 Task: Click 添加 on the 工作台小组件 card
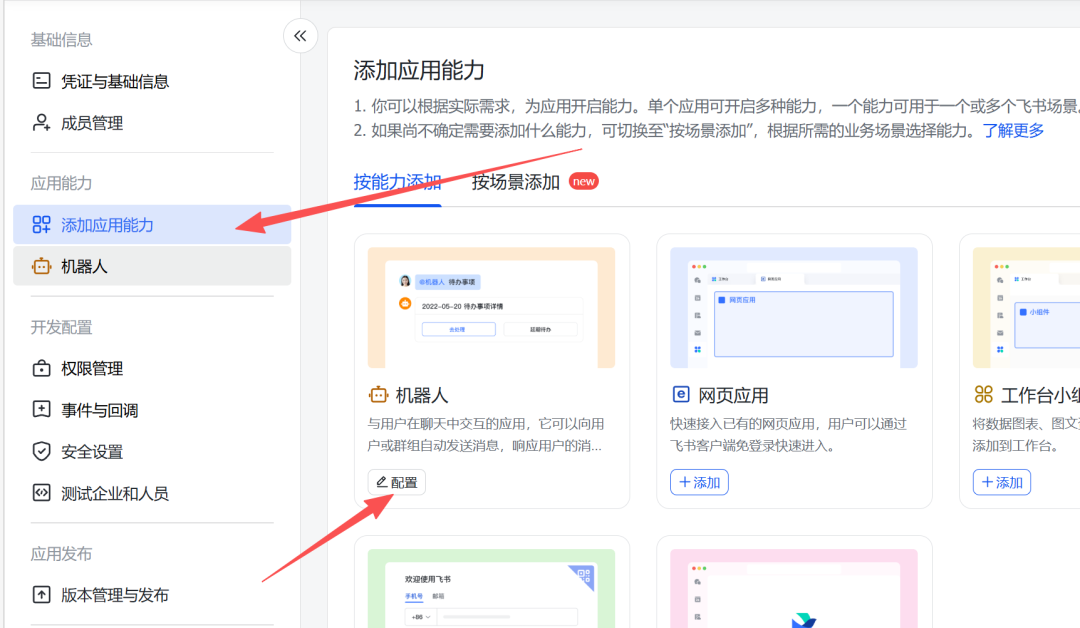[x=1001, y=482]
